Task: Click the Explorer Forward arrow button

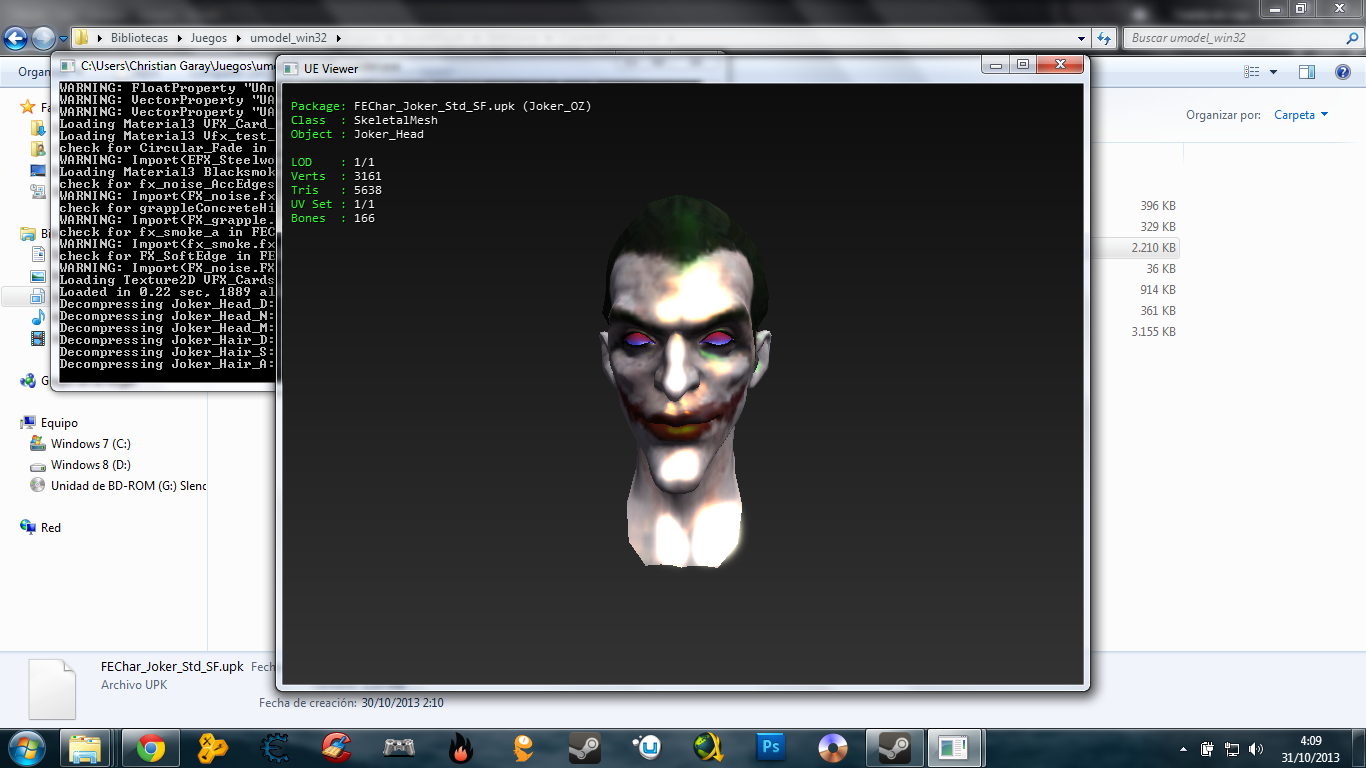Action: tap(43, 38)
